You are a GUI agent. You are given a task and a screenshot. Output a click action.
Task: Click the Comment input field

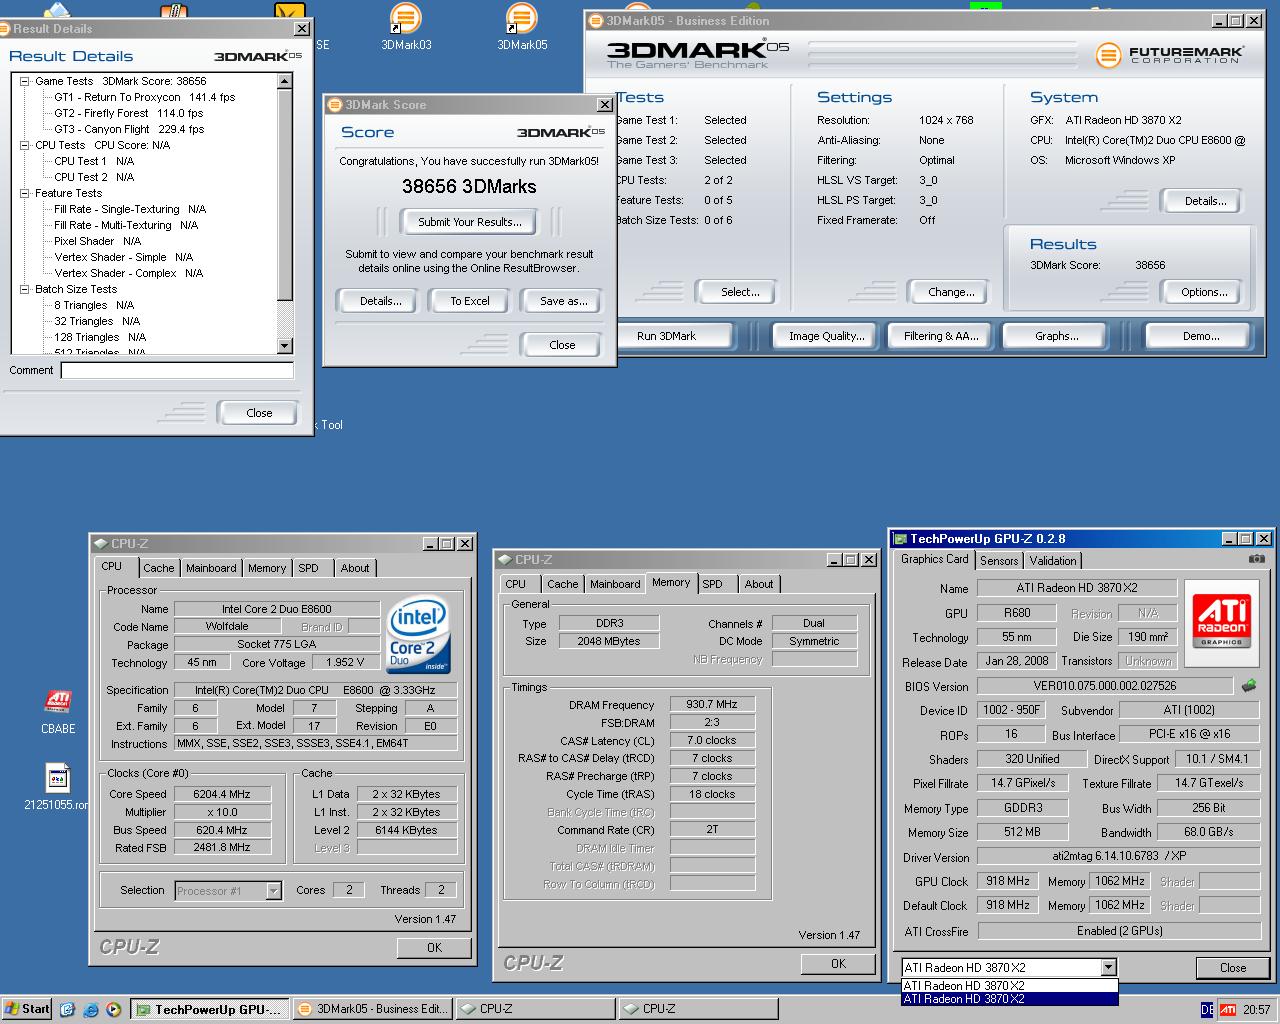(x=177, y=371)
